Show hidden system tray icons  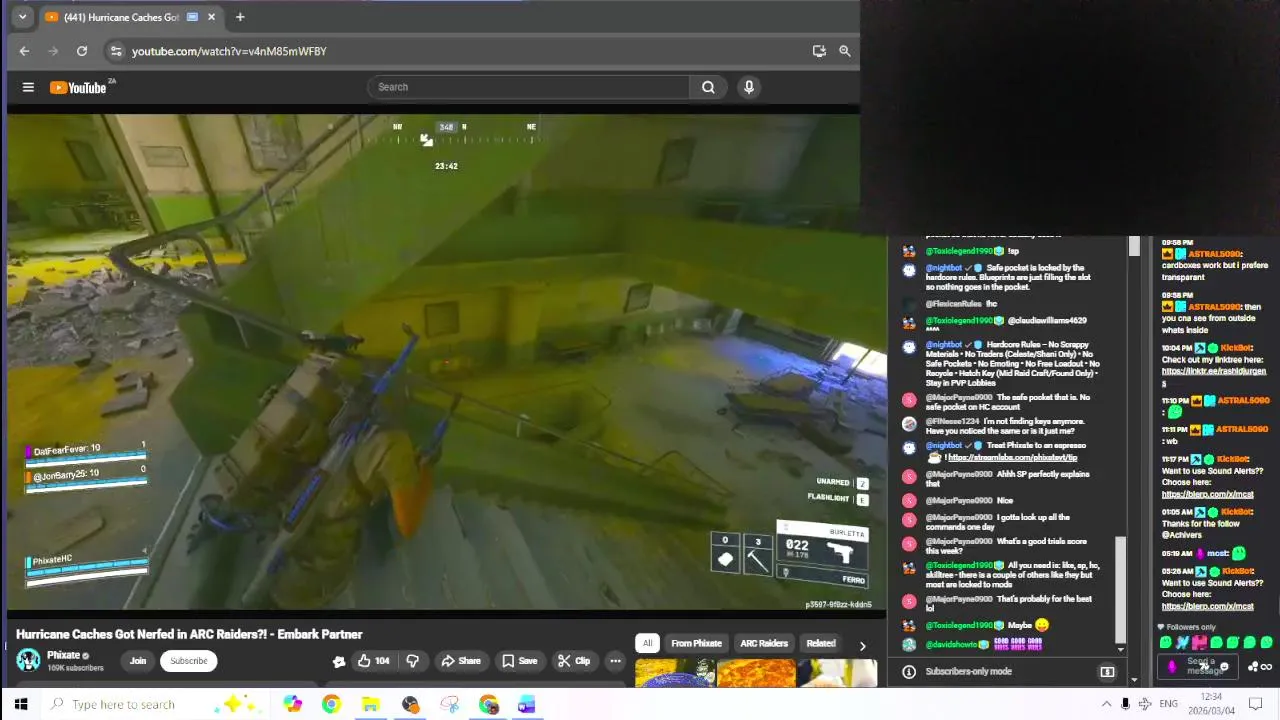[x=1105, y=704]
